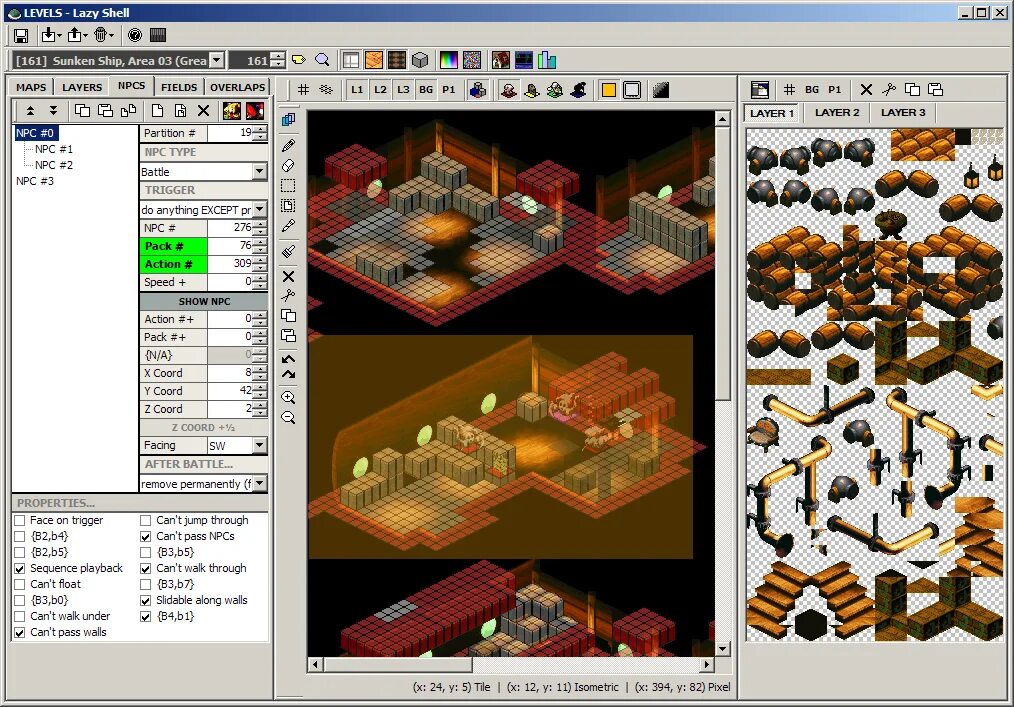Toggle BG visibility in map toolbar
Screen dimensions: 1014x707
(x=426, y=90)
